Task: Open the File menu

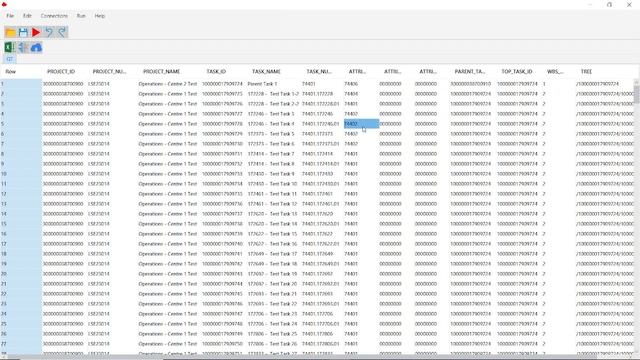Action: point(10,16)
